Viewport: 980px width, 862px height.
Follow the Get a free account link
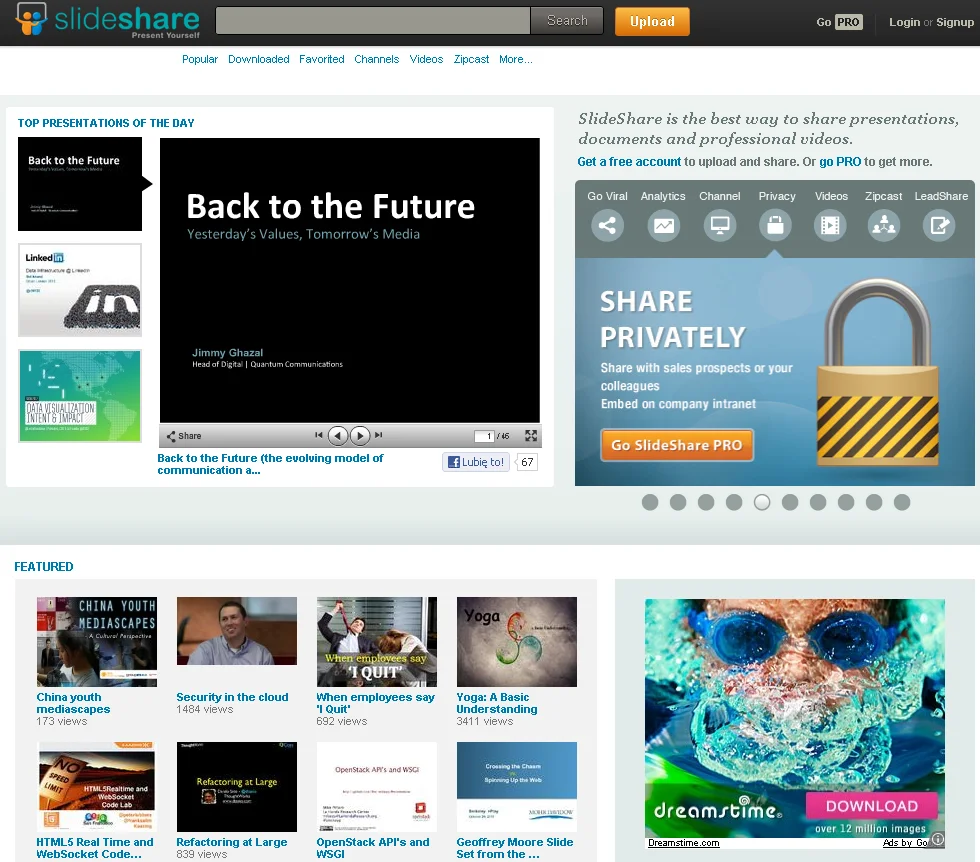[x=629, y=162]
